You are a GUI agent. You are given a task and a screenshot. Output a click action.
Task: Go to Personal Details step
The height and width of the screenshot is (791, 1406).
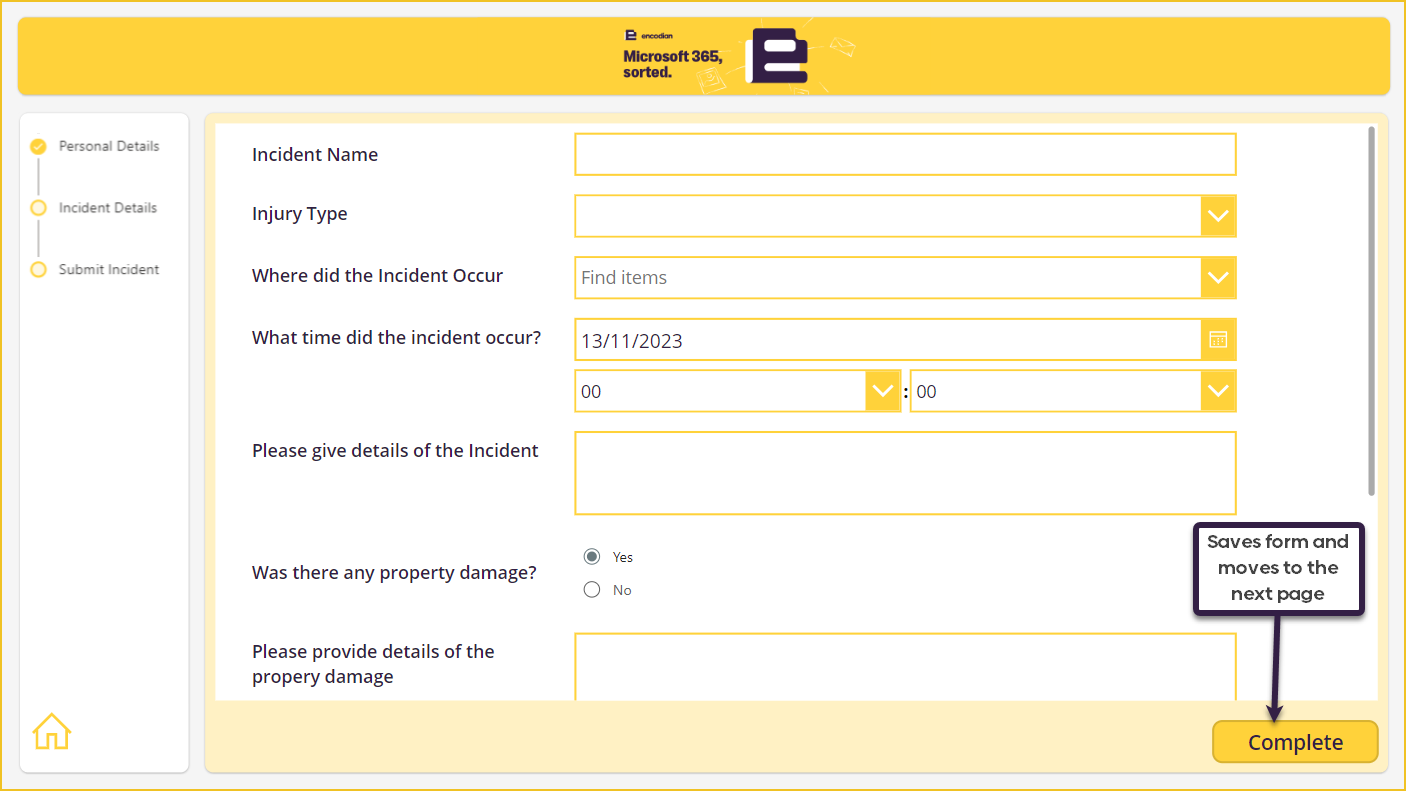tap(109, 146)
